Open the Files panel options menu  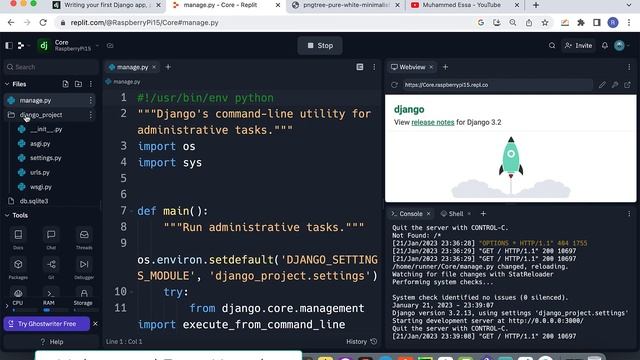pyautogui.click(x=91, y=84)
